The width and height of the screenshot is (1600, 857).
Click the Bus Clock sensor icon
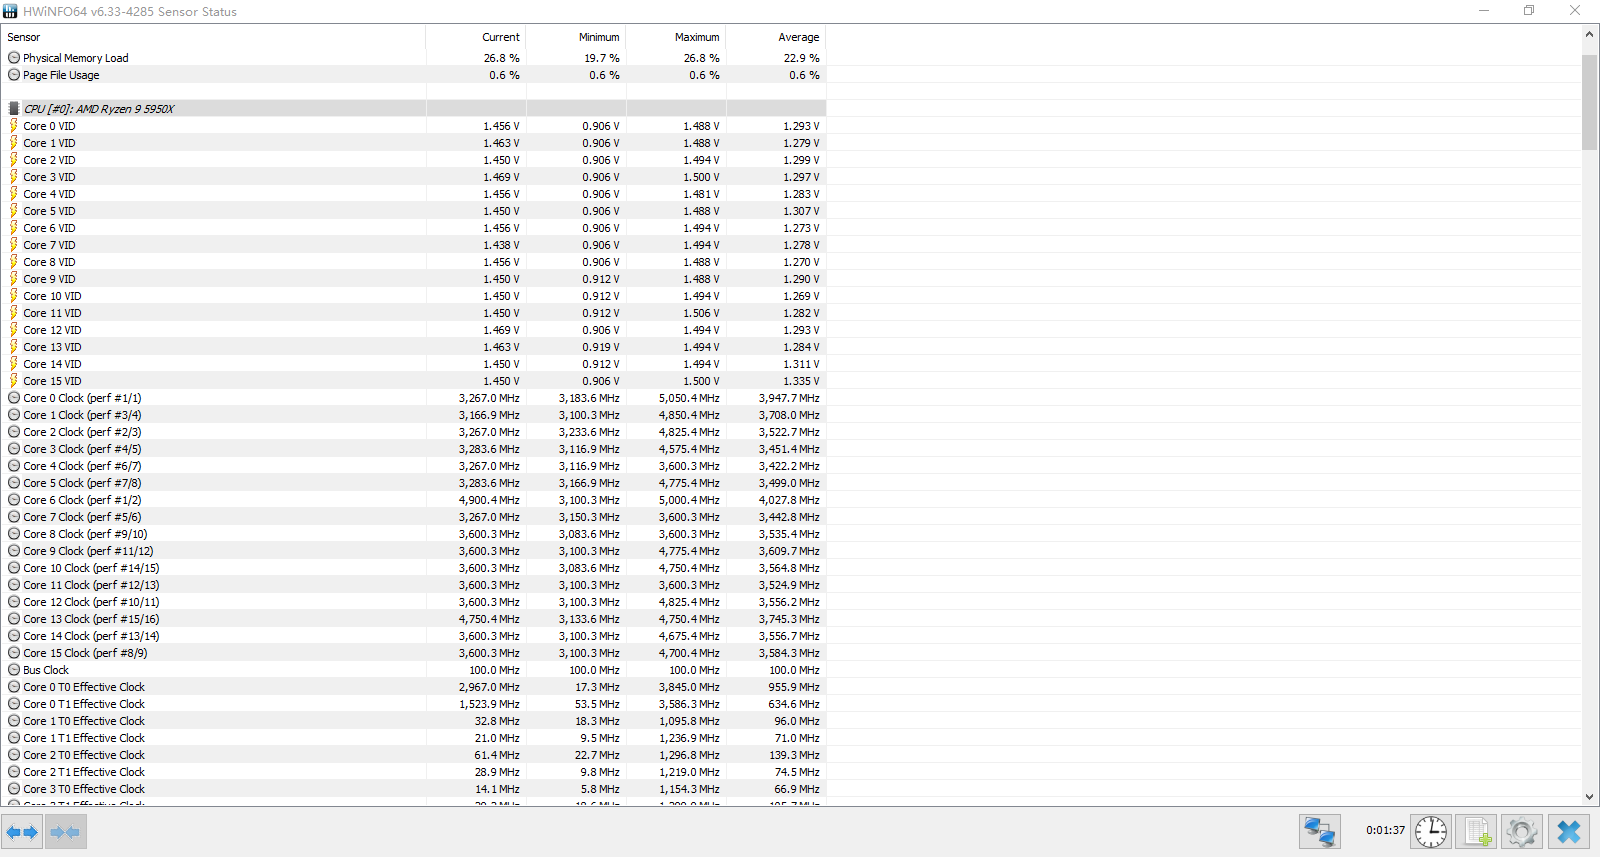[x=14, y=669]
